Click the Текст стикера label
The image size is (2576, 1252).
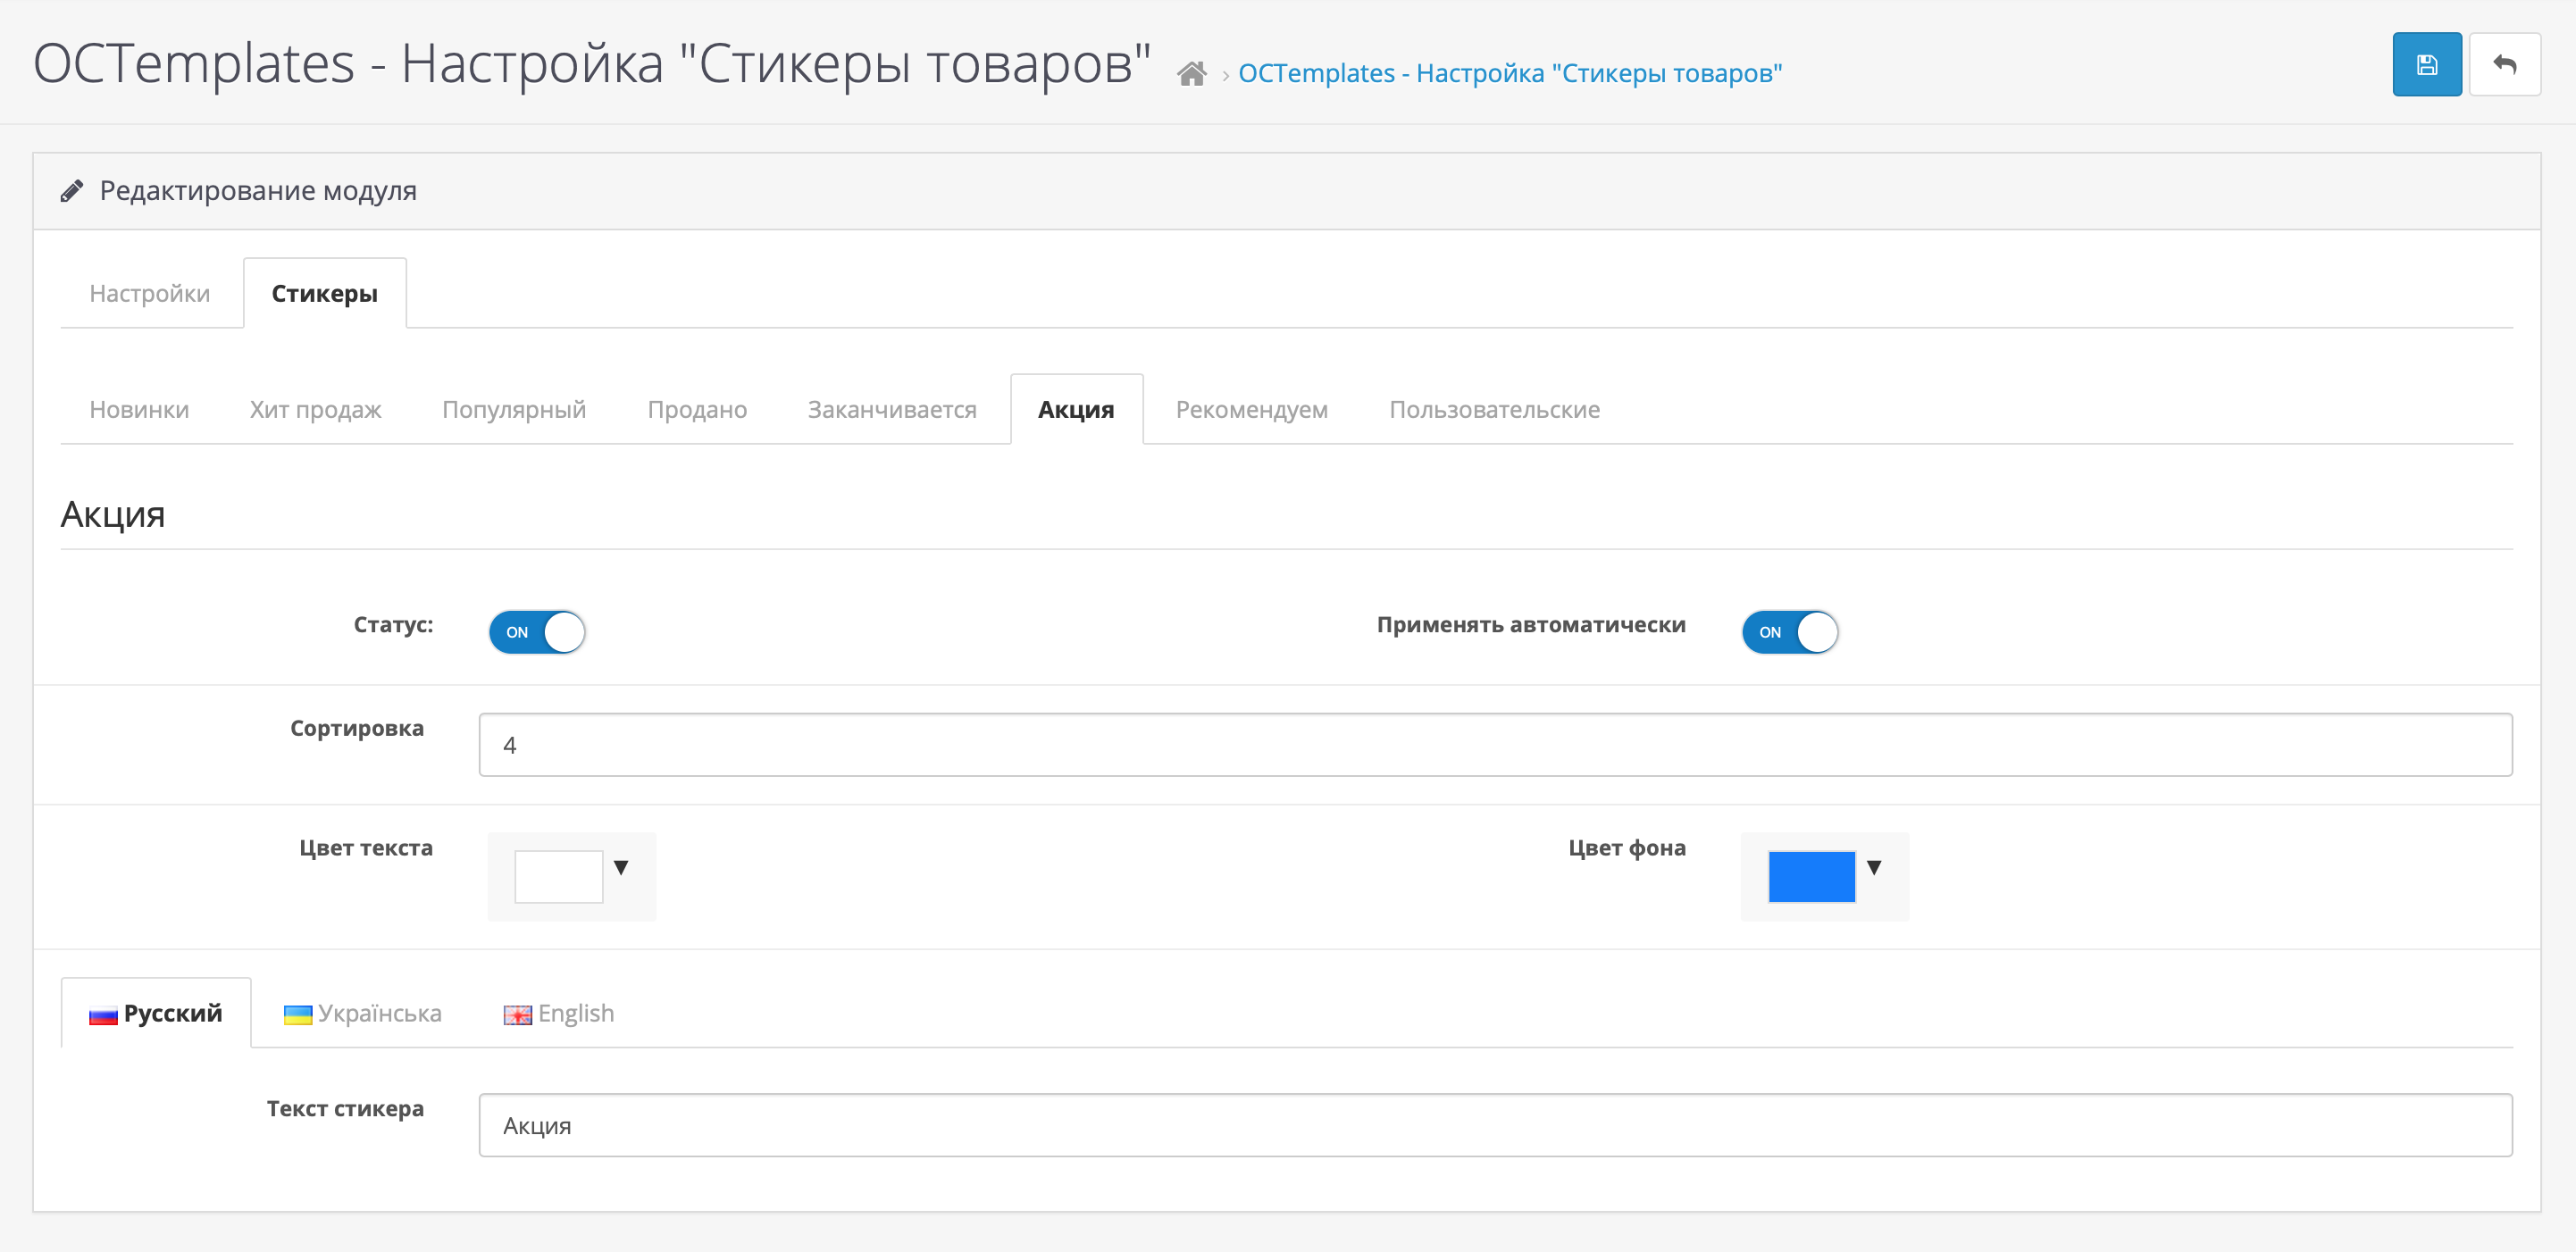345,1108
